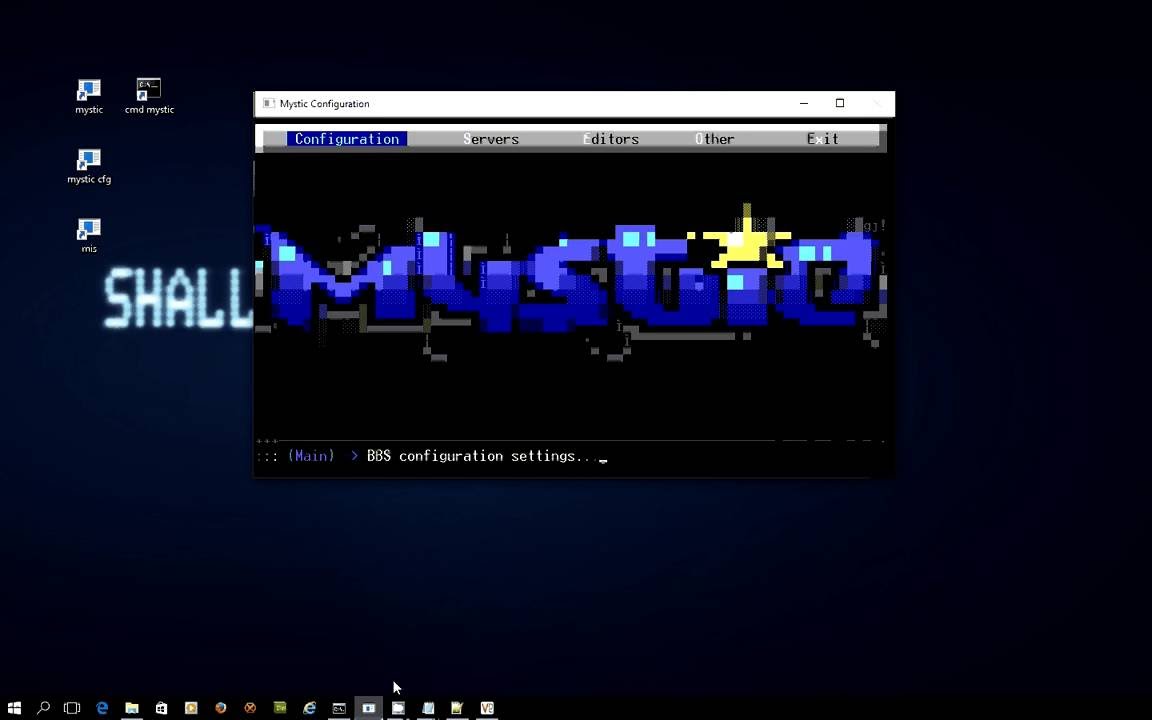The height and width of the screenshot is (720, 1152).
Task: Open File Explorer from the taskbar
Action: point(132,708)
